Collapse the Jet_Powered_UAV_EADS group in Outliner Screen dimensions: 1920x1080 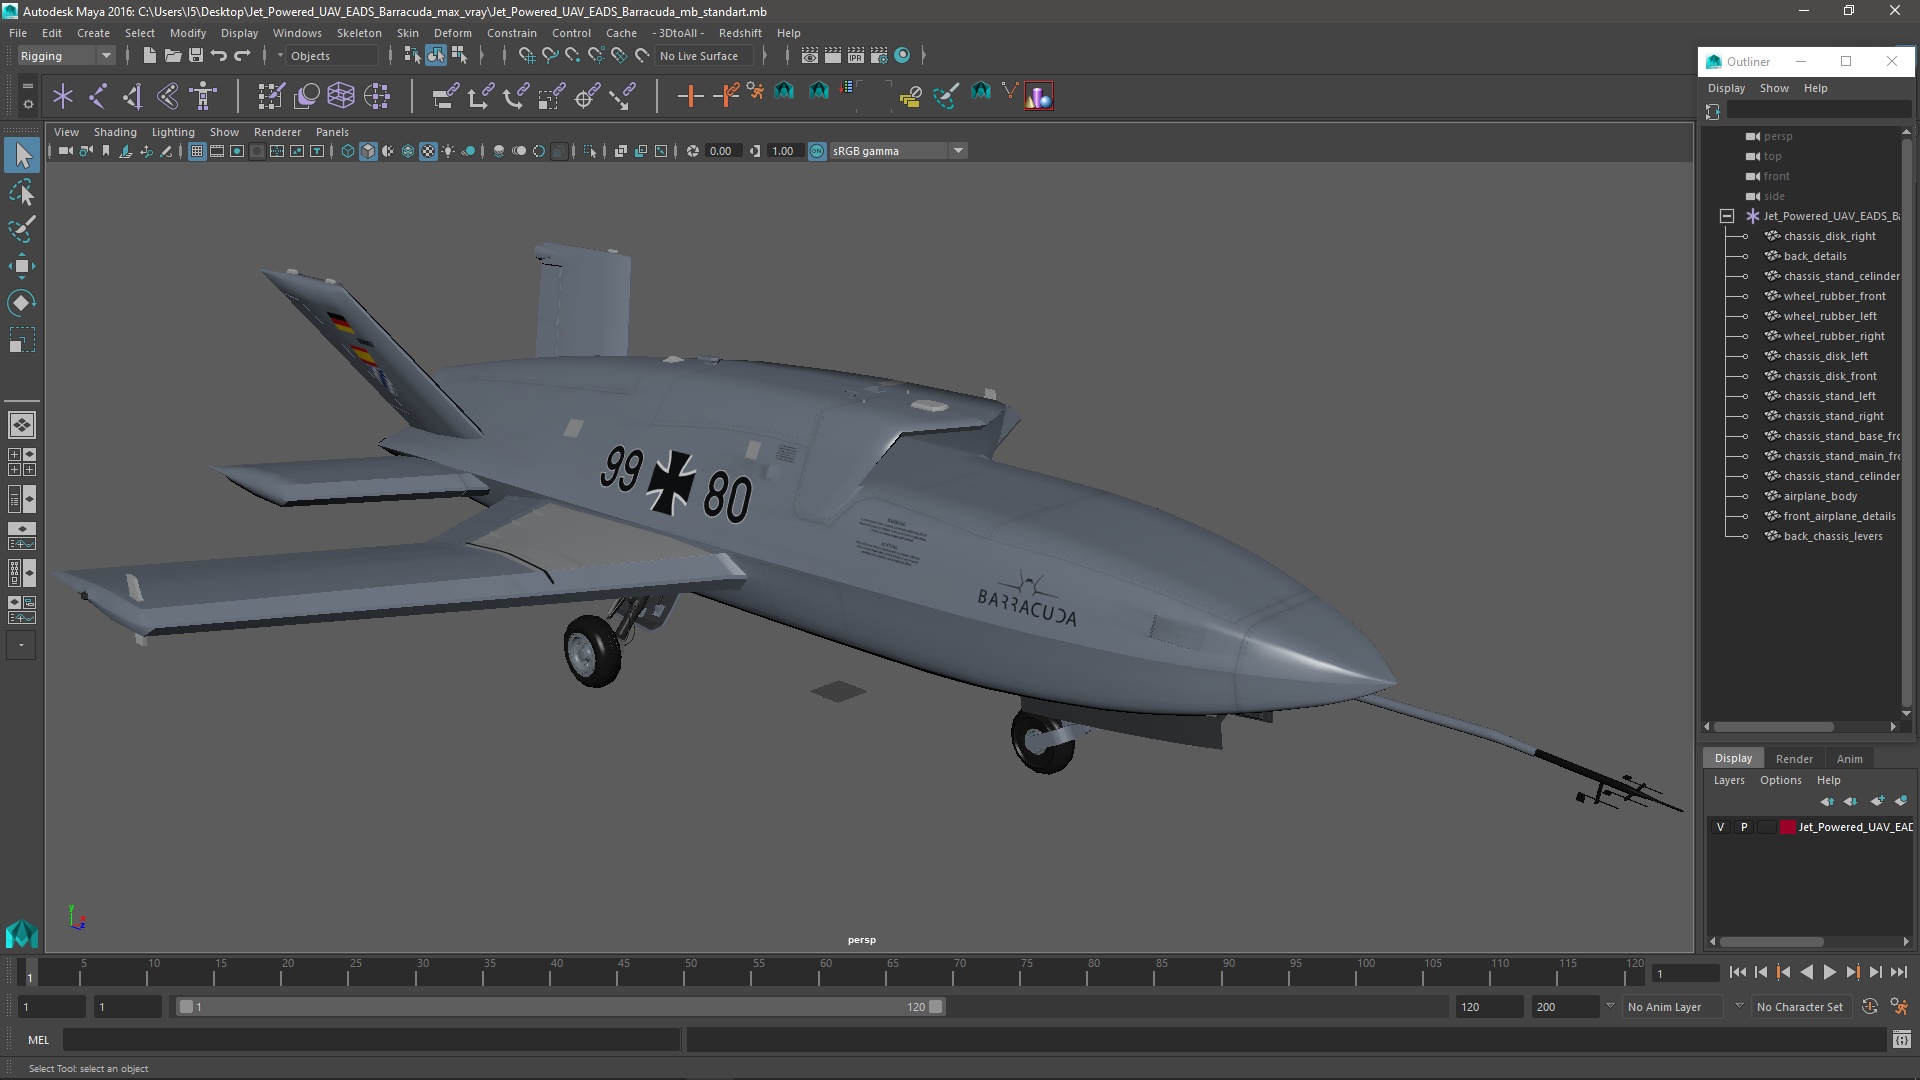click(1727, 216)
